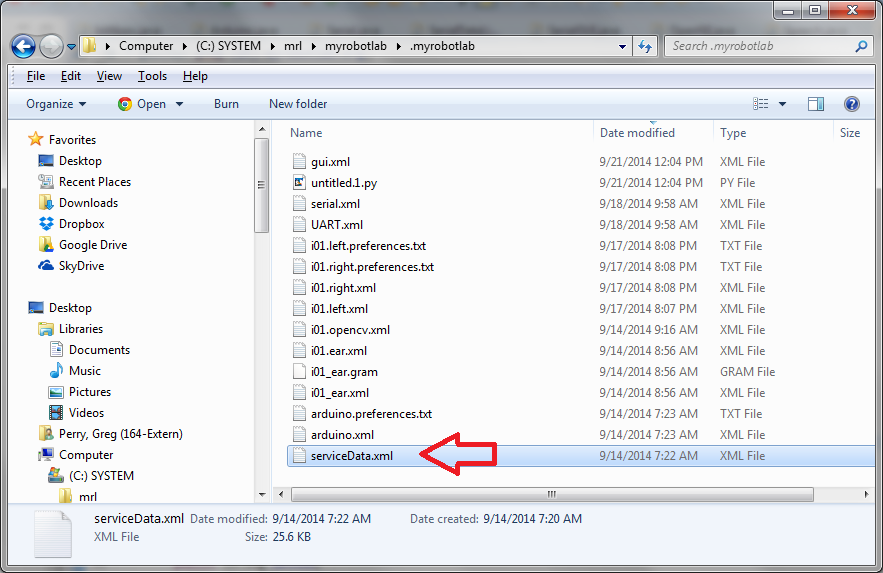Open the recent pages dropdown arrow
883x573 pixels.
[x=71, y=47]
